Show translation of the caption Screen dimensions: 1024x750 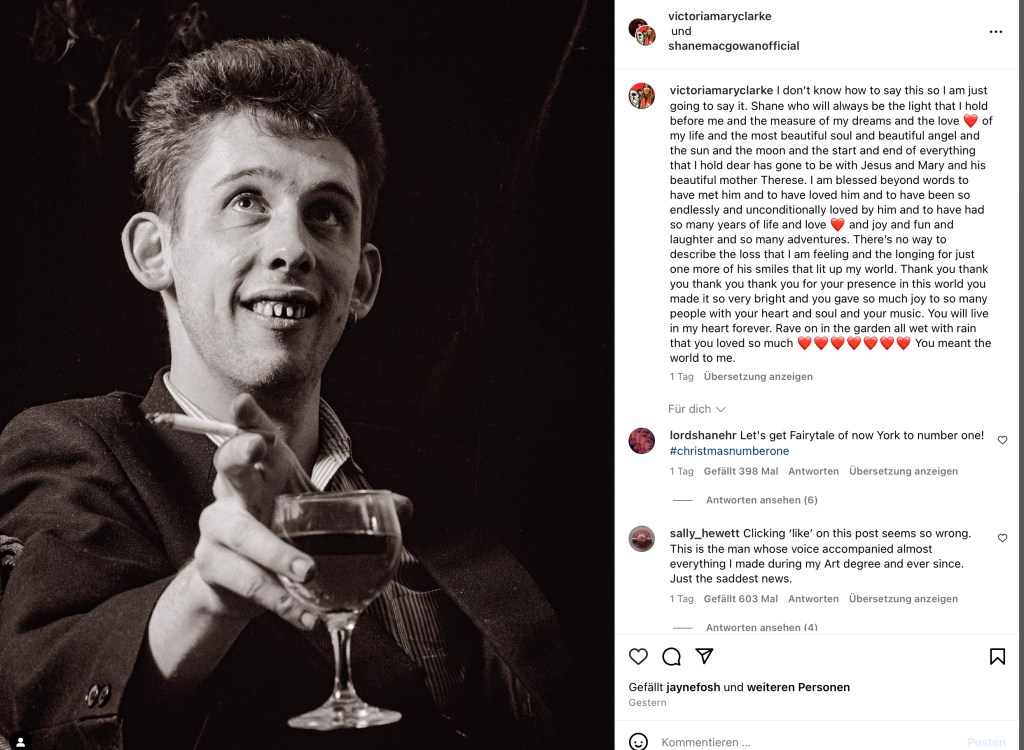coord(757,377)
